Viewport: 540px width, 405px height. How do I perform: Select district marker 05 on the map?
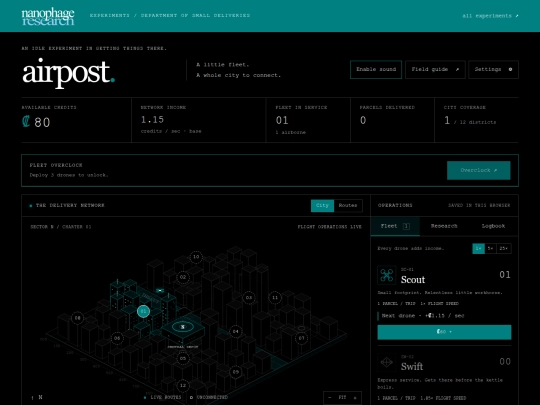(183, 359)
